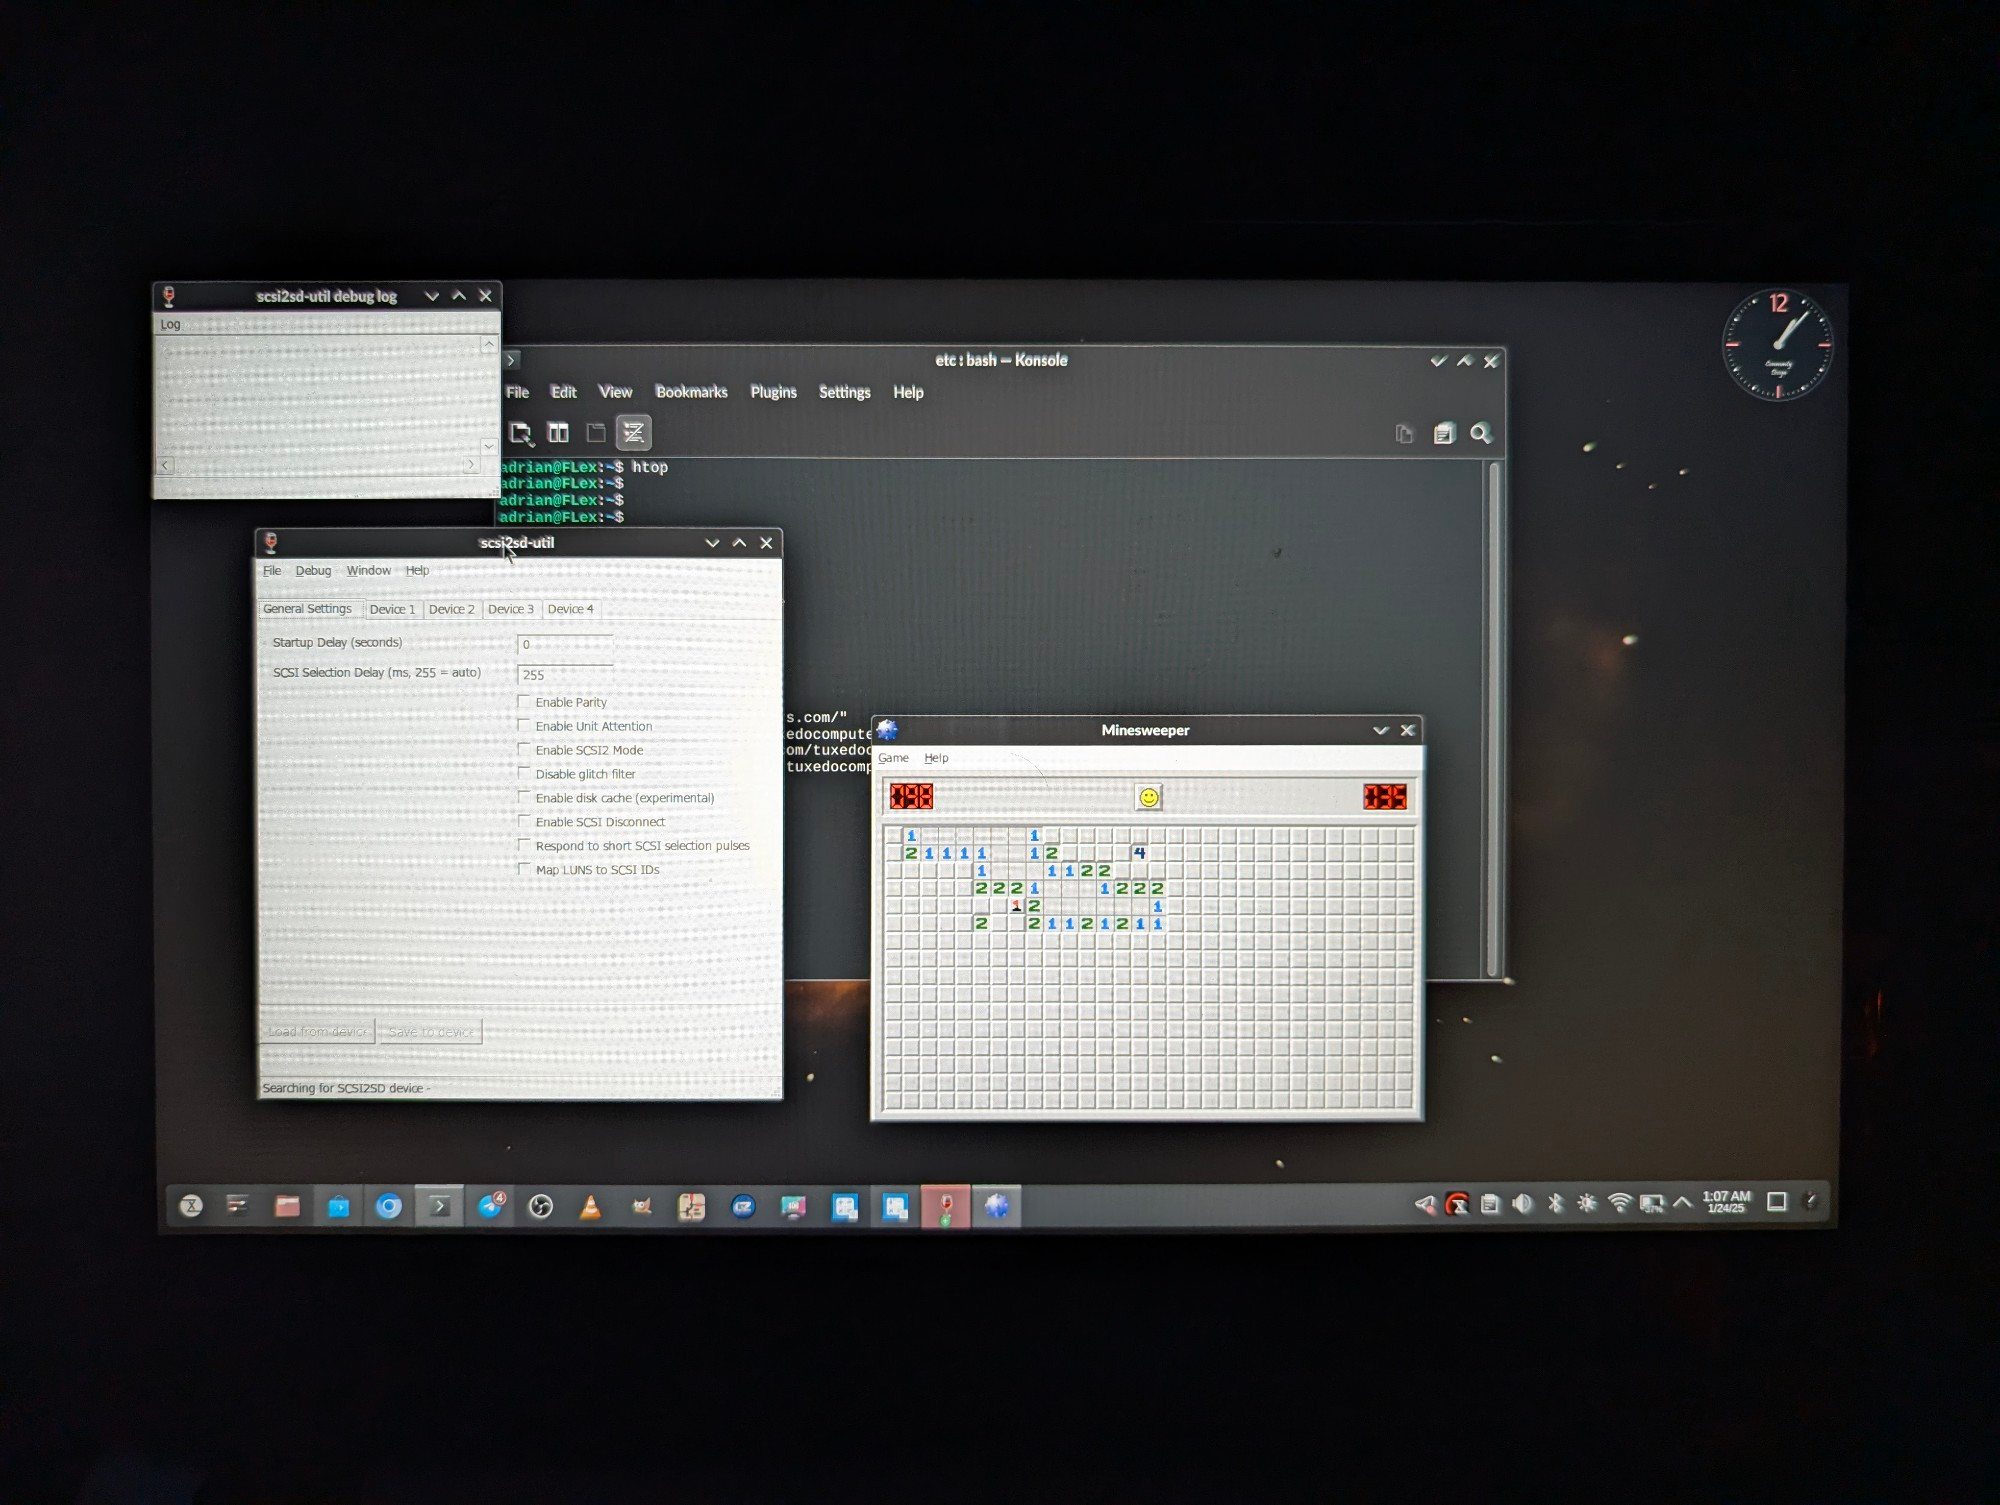Check Enable SCSI2 Mode option
This screenshot has height=1505, width=2000.
point(524,750)
